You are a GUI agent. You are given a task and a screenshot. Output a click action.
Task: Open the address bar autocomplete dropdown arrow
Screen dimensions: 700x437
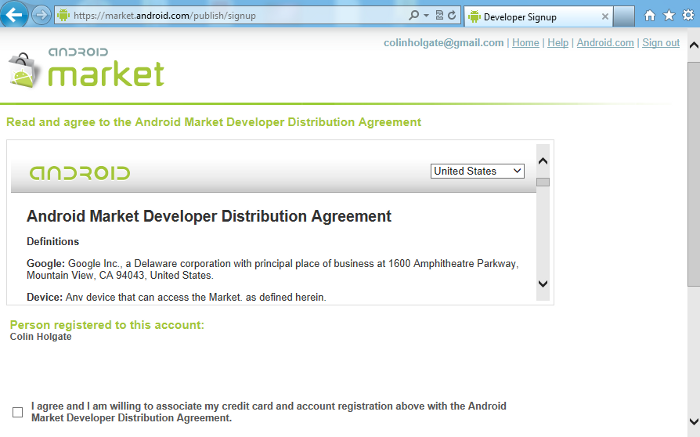426,16
